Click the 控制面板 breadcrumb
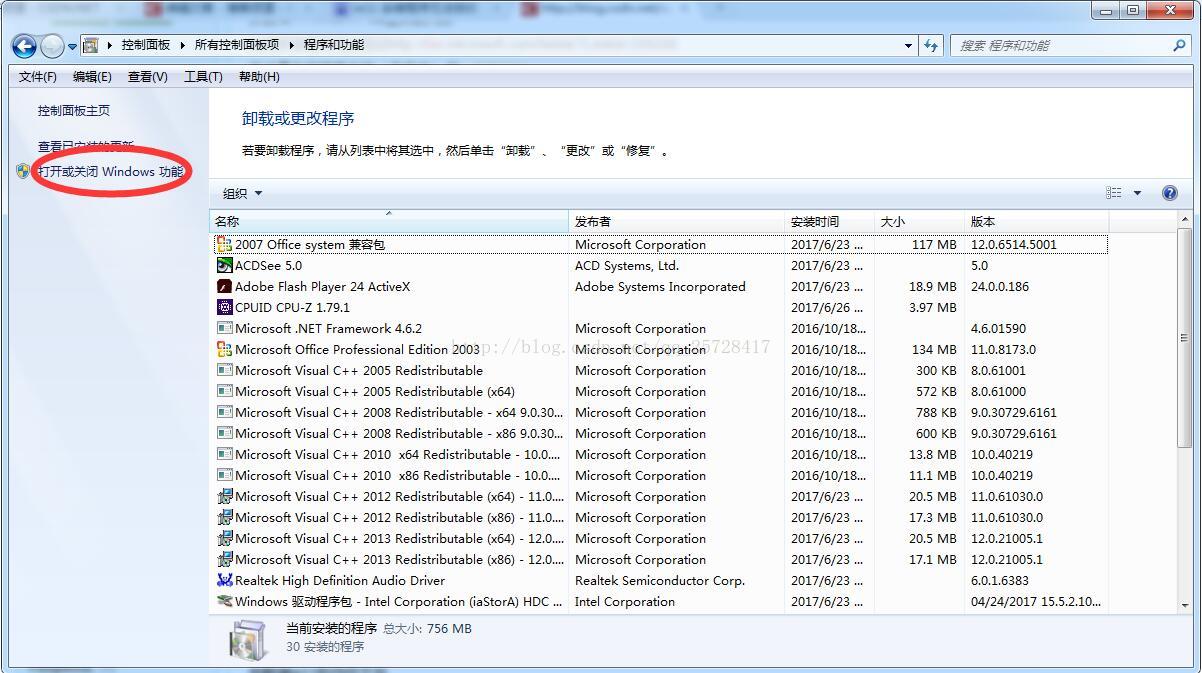The height and width of the screenshot is (673, 1202). 146,45
